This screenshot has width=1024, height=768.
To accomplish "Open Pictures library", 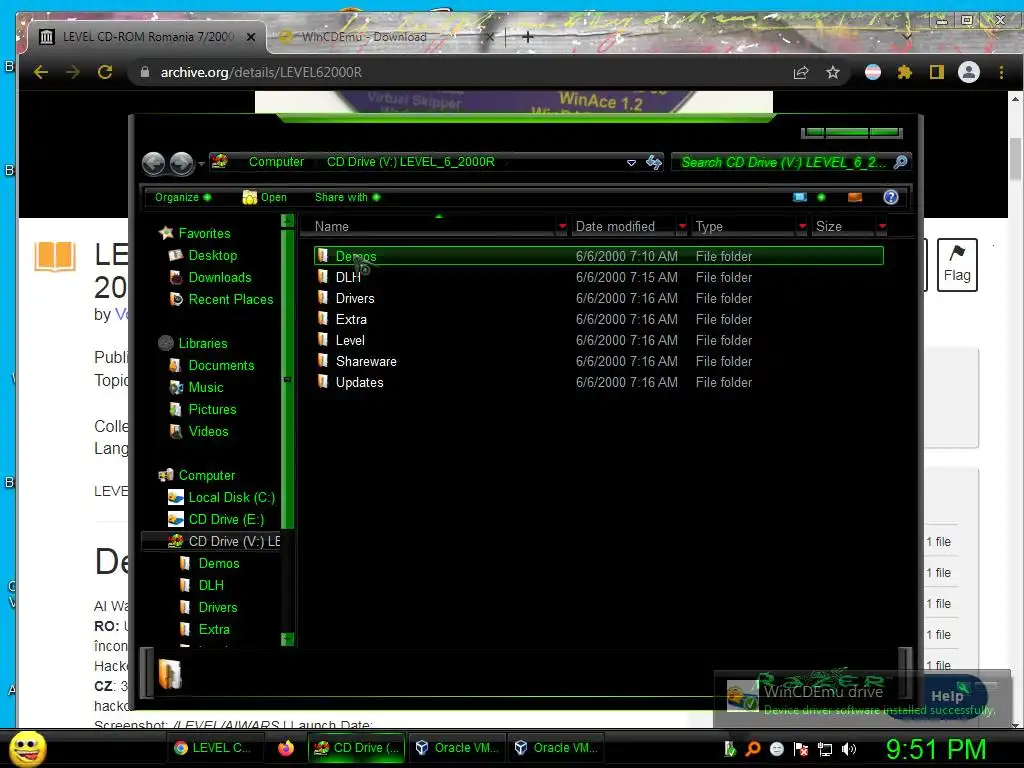I will click(x=202, y=409).
